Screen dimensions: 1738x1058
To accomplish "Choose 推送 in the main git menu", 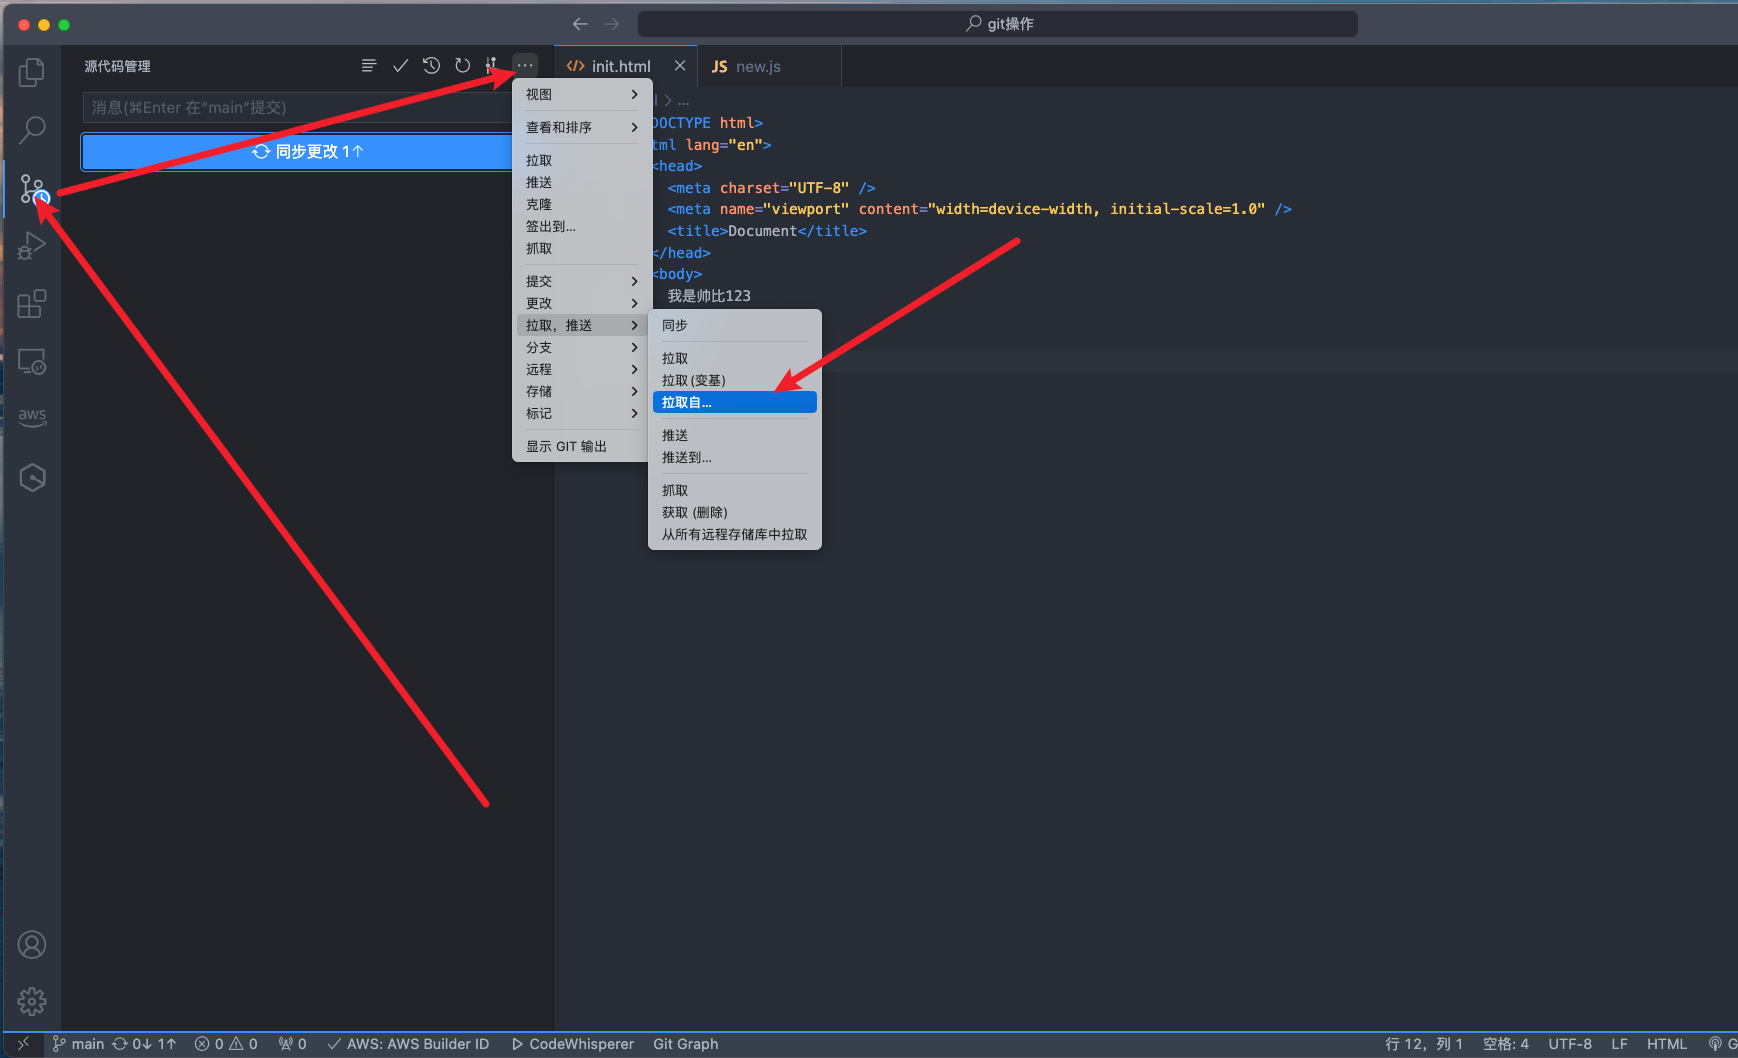I will 582,182.
